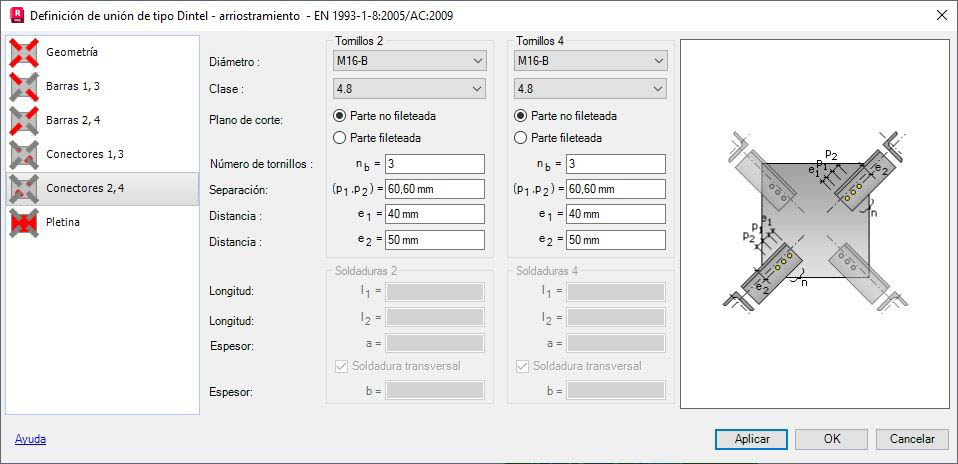Click the connection diagram preview
958x464 pixels.
(815, 224)
